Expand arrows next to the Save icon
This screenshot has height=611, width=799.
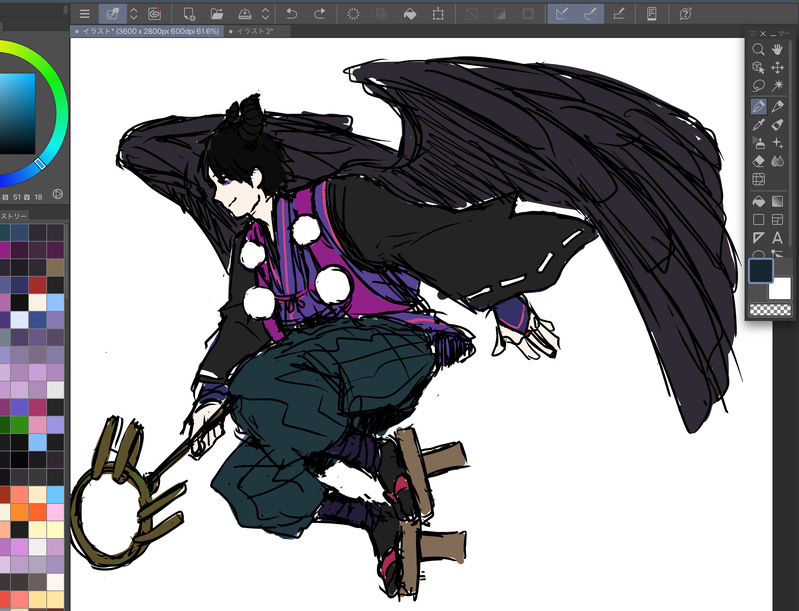tap(265, 14)
